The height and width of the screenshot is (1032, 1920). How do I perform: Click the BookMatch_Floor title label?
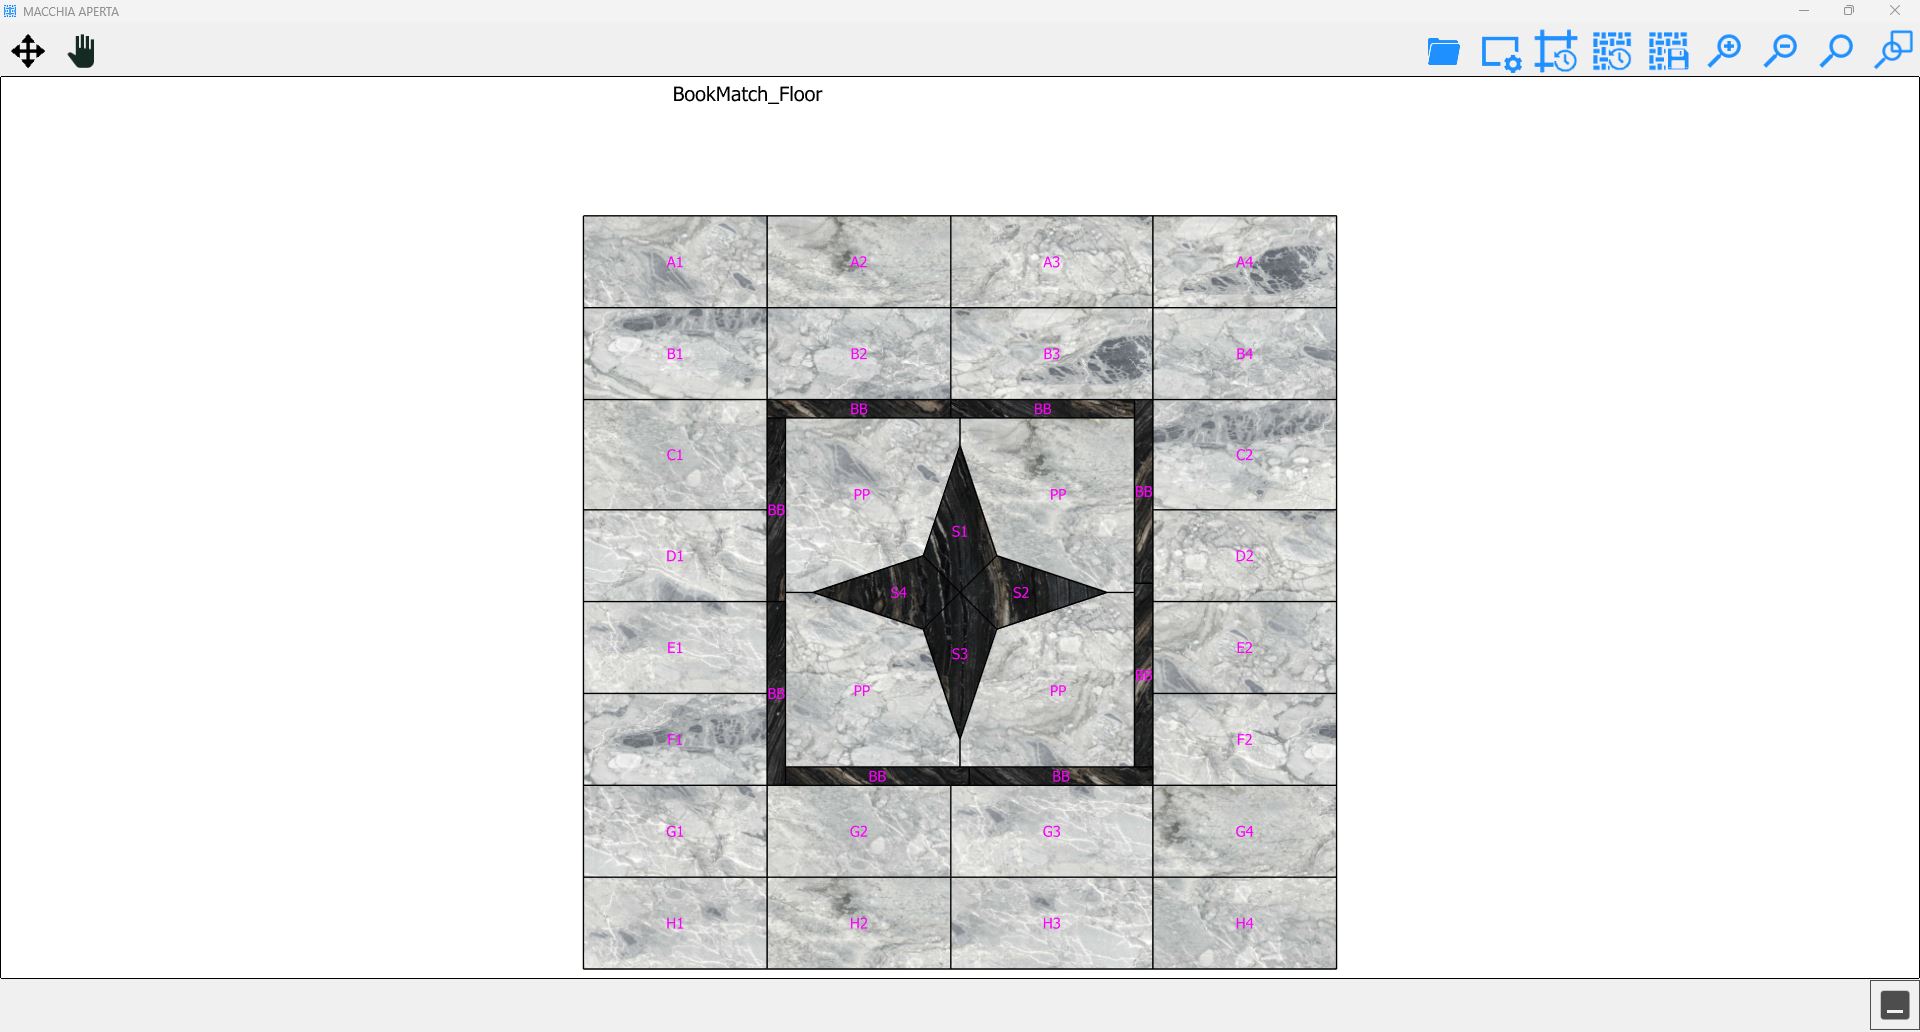(747, 94)
